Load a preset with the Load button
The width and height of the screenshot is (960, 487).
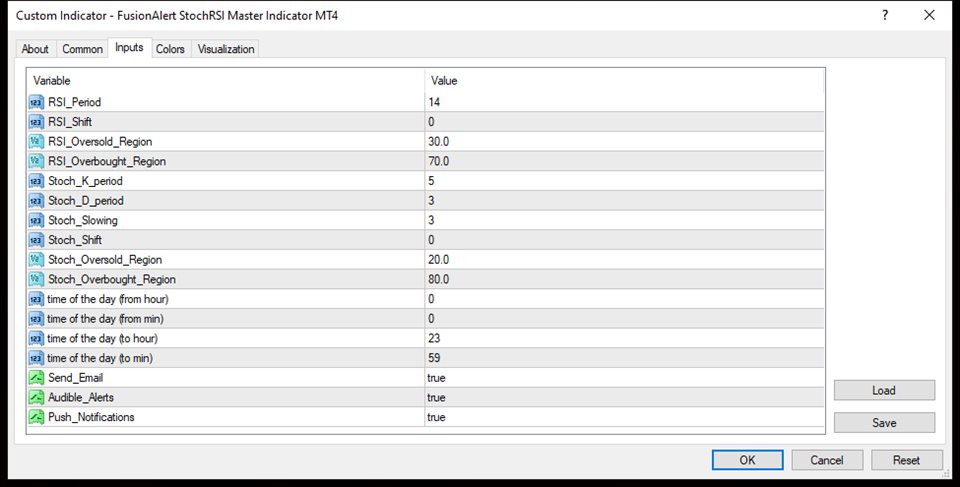pyautogui.click(x=884, y=390)
